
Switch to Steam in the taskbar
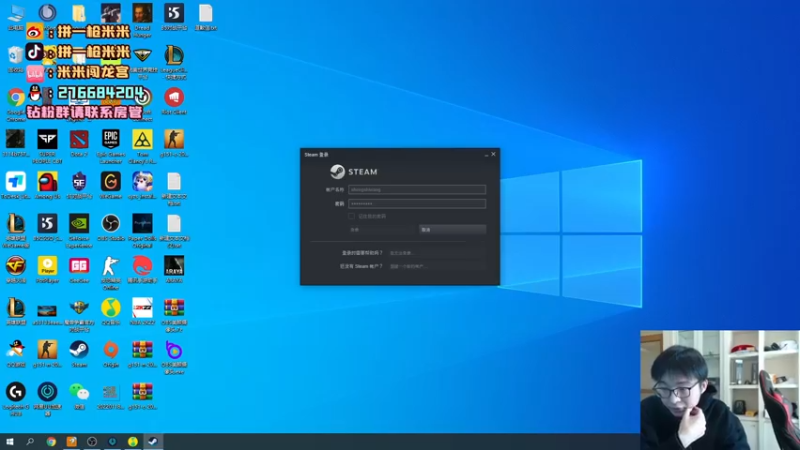pos(153,442)
